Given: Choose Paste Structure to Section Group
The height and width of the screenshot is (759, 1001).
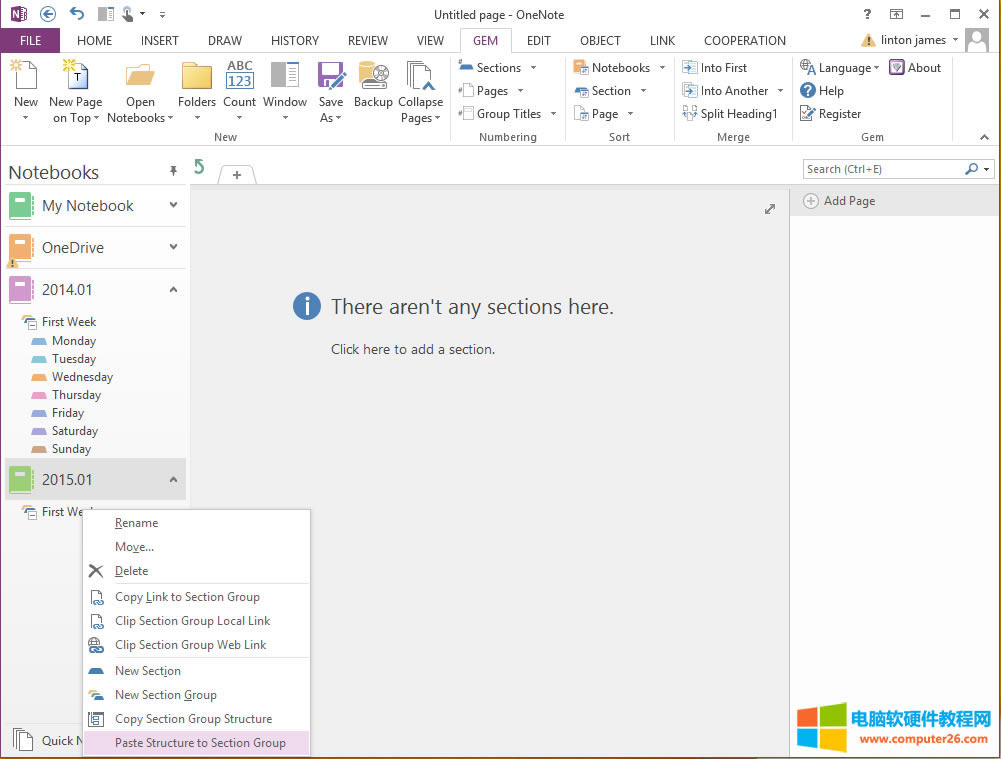Looking at the screenshot, I should tap(200, 743).
